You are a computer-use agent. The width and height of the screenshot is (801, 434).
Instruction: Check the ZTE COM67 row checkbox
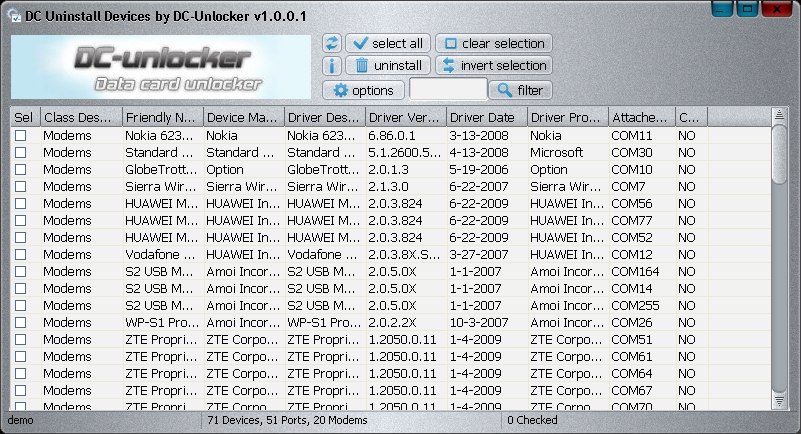[x=20, y=391]
